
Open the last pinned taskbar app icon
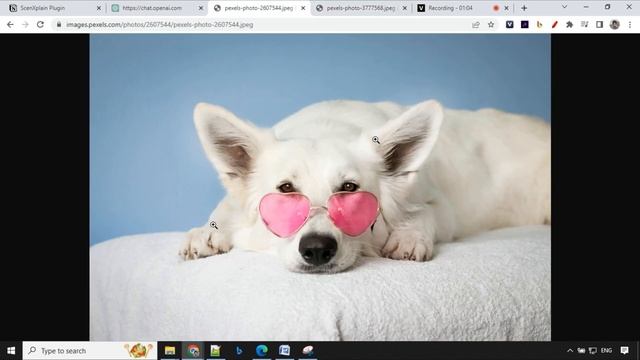308,351
